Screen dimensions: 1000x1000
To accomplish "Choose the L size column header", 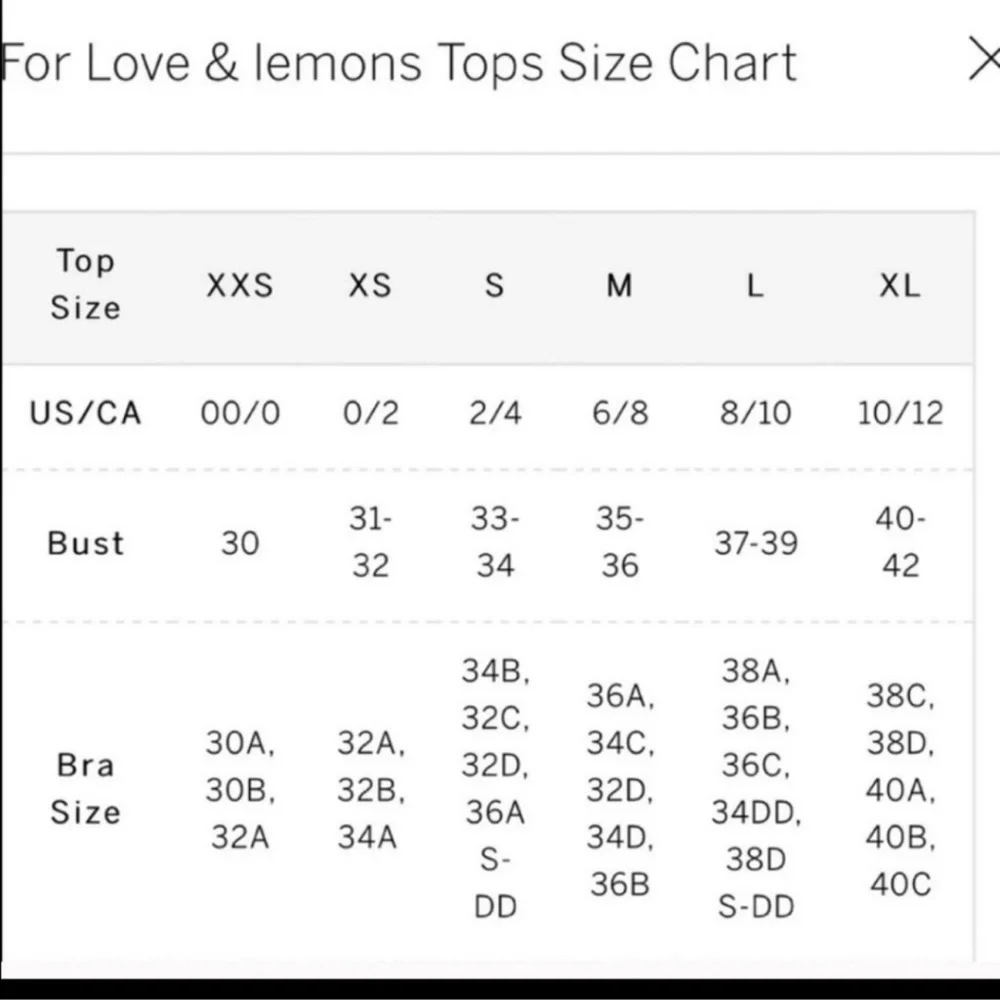I will tap(755, 285).
